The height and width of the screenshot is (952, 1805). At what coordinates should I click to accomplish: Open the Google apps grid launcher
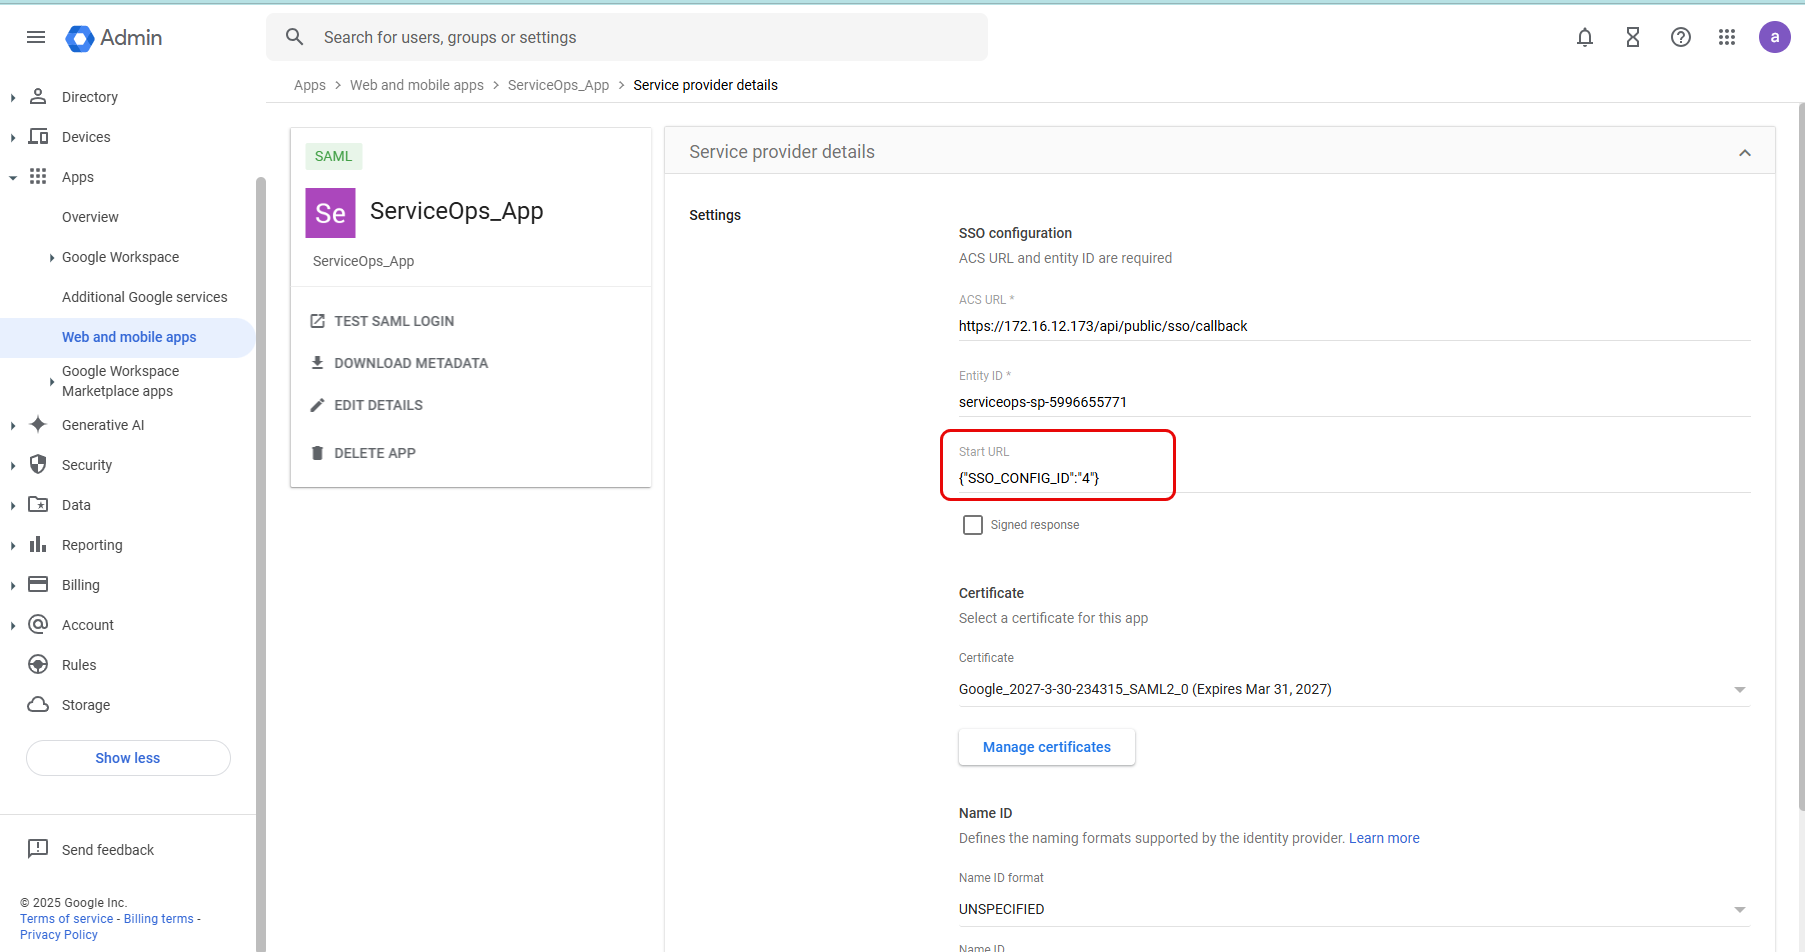pyautogui.click(x=1727, y=38)
